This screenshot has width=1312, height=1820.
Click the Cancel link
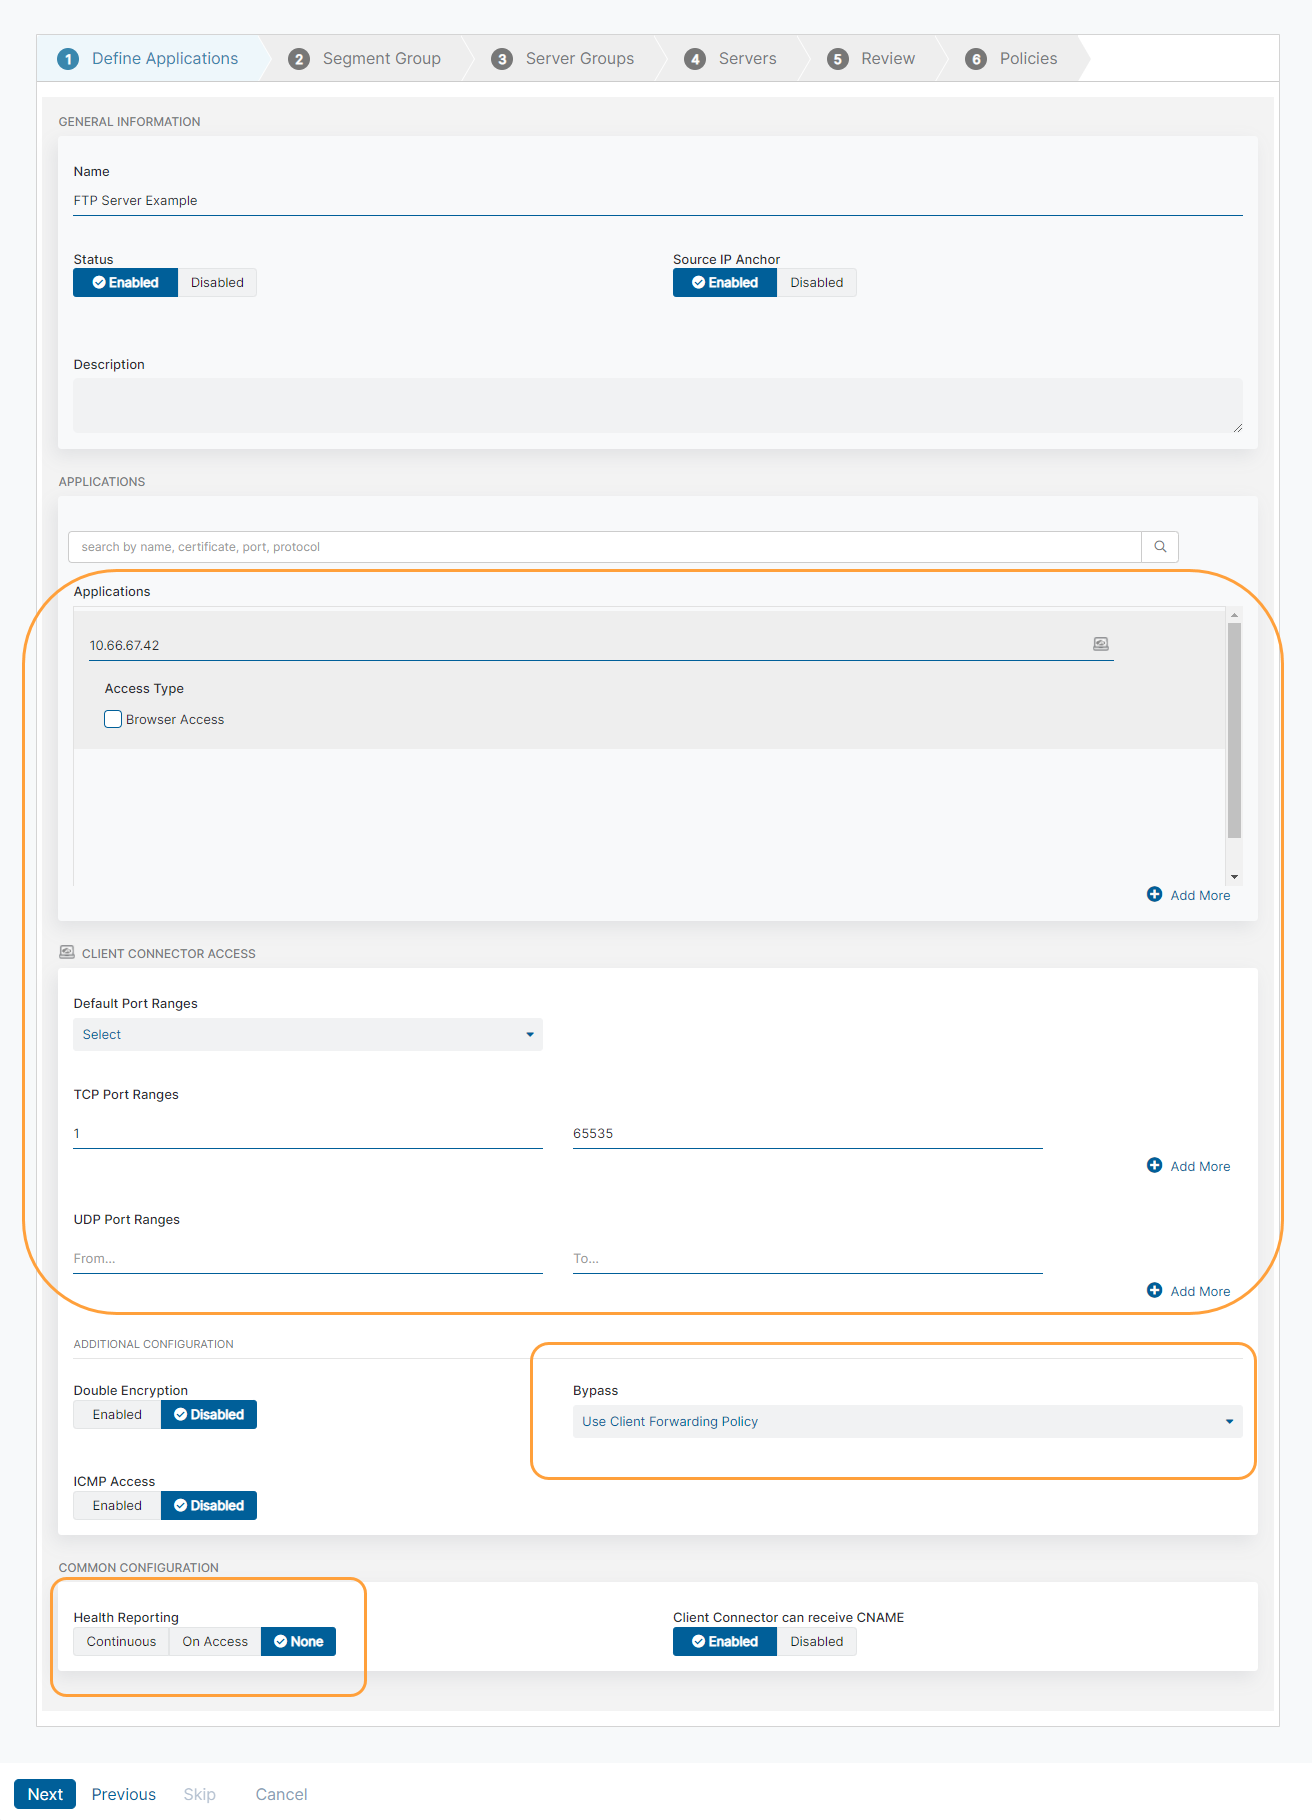(281, 1794)
